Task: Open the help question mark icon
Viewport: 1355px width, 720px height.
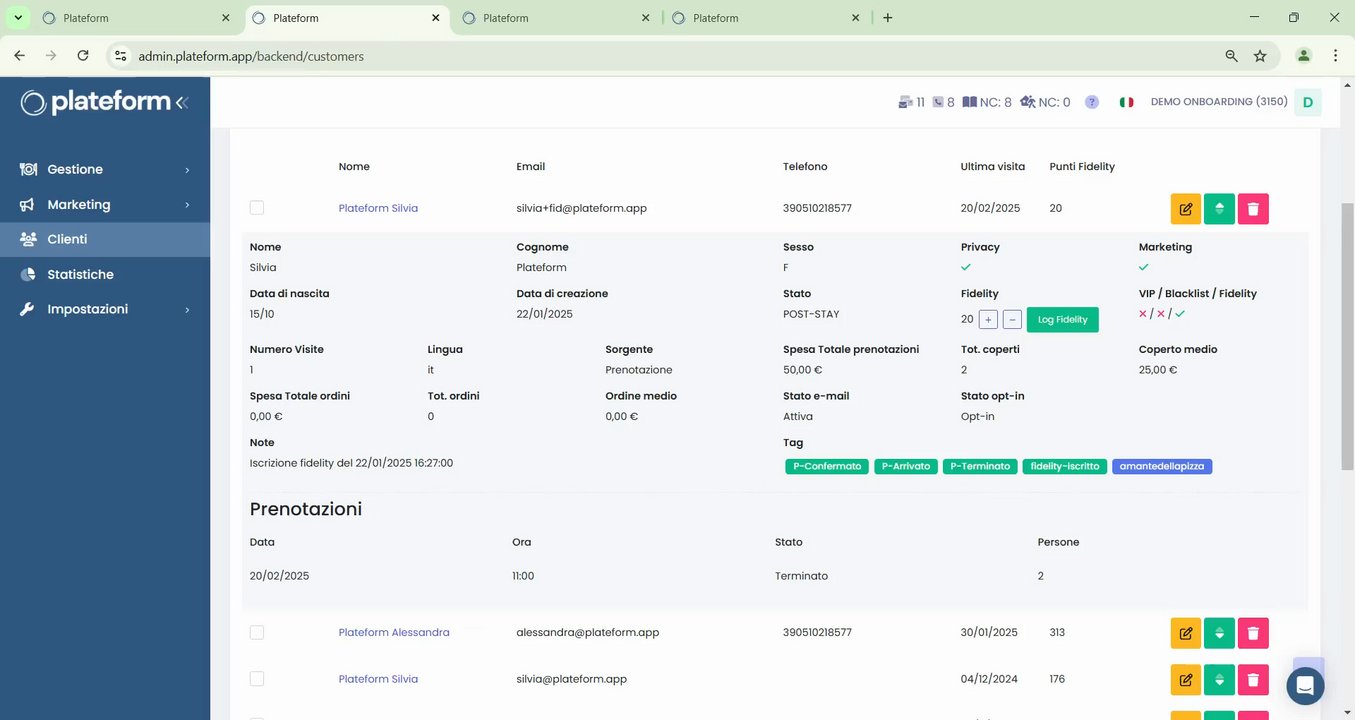Action: (x=1092, y=102)
